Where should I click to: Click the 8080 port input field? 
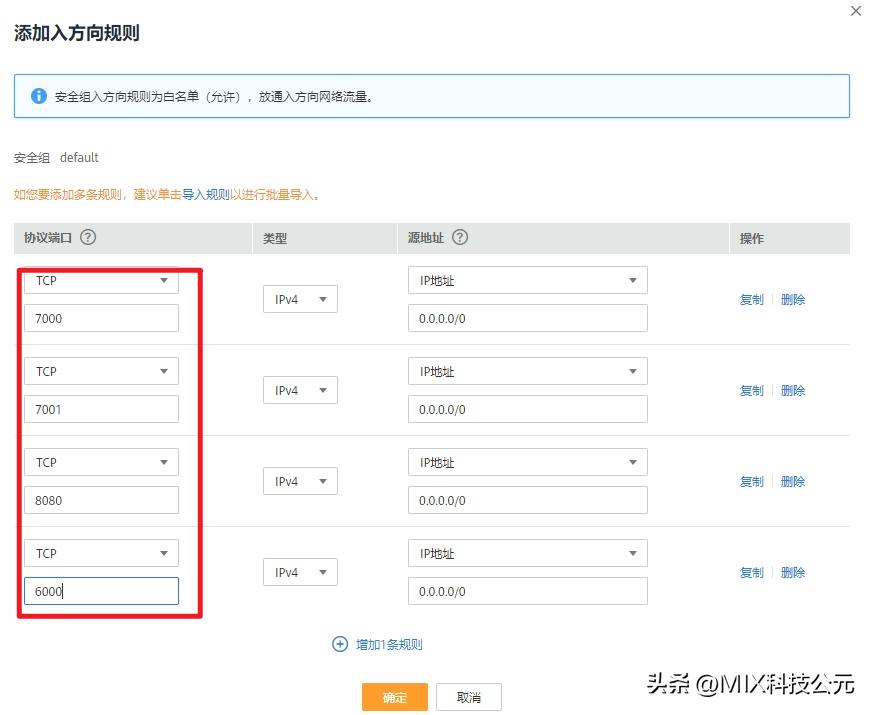coord(100,500)
